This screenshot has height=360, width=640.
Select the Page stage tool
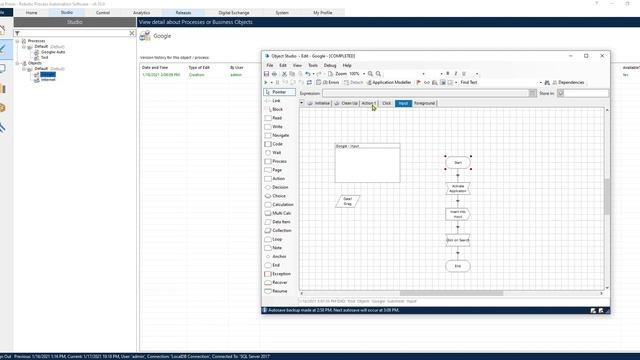point(273,170)
